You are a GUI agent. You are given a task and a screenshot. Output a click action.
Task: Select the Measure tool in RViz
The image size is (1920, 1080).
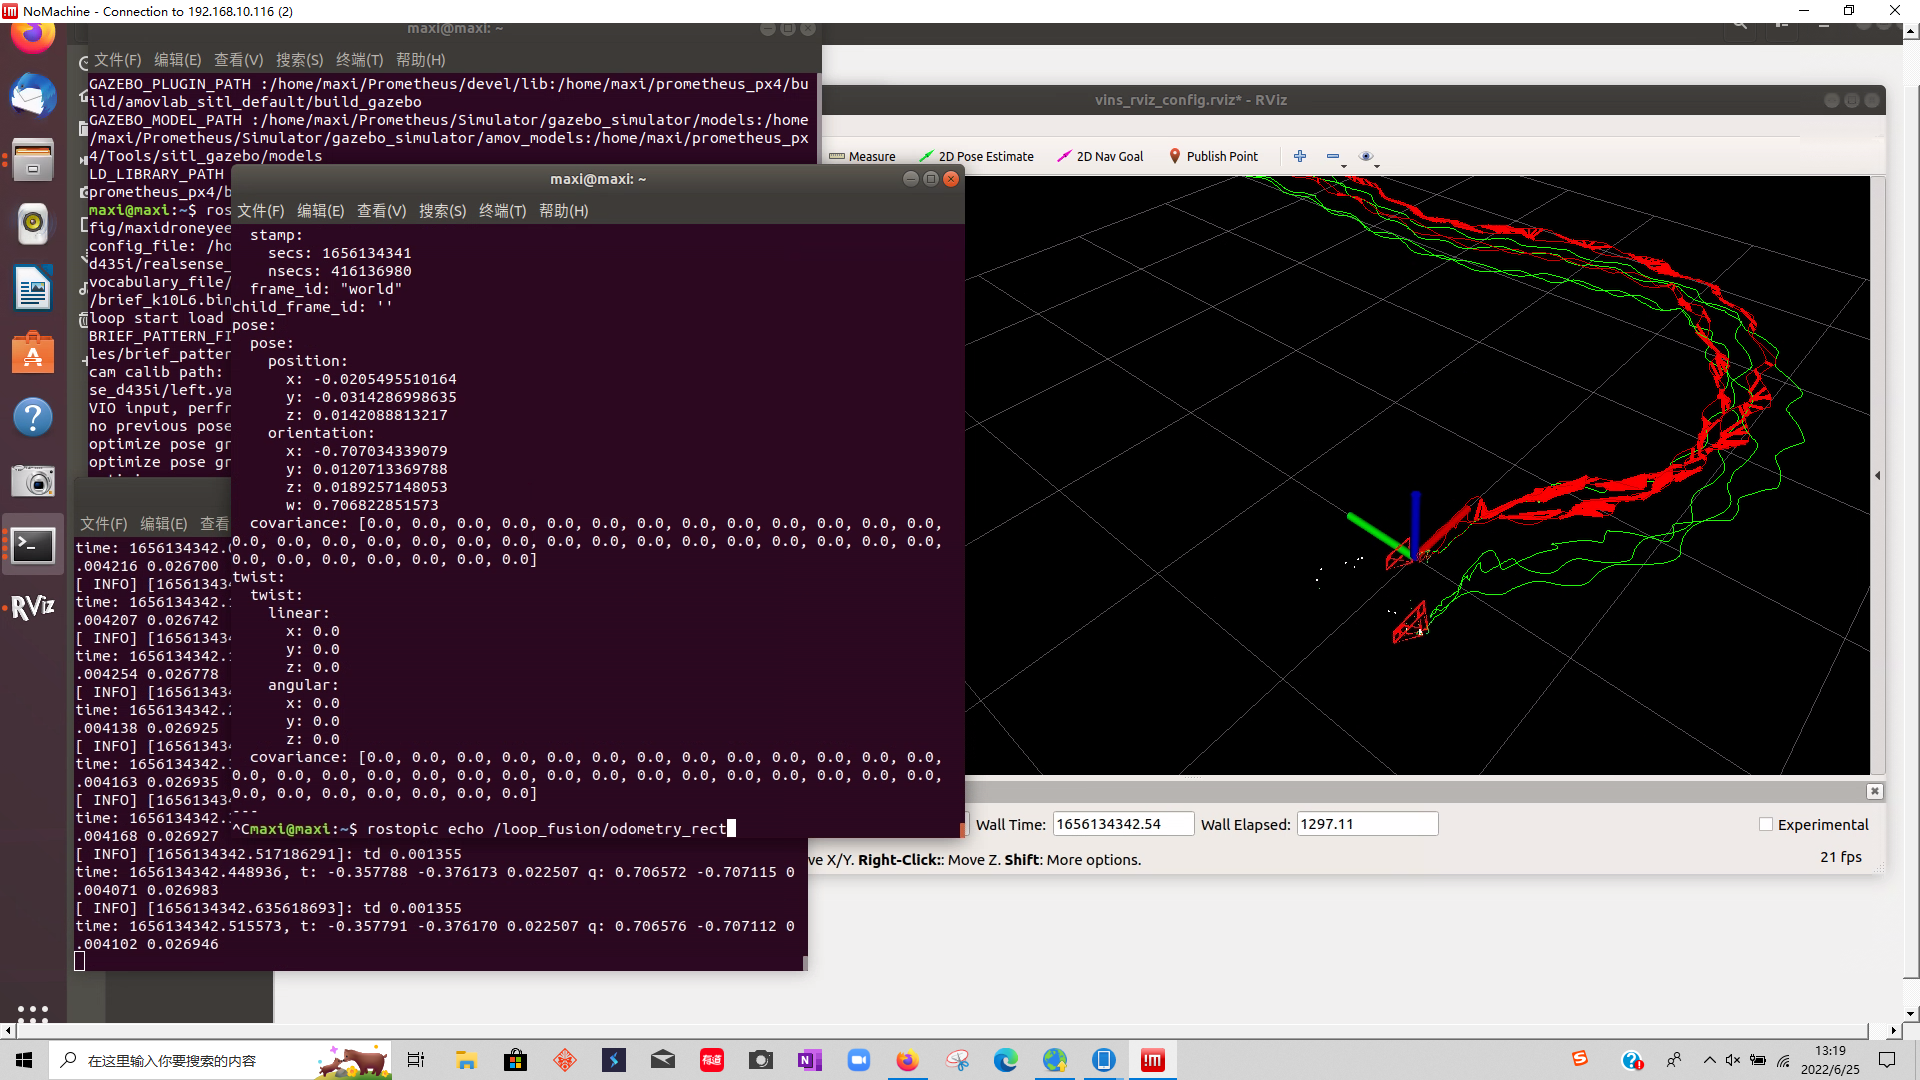(862, 156)
